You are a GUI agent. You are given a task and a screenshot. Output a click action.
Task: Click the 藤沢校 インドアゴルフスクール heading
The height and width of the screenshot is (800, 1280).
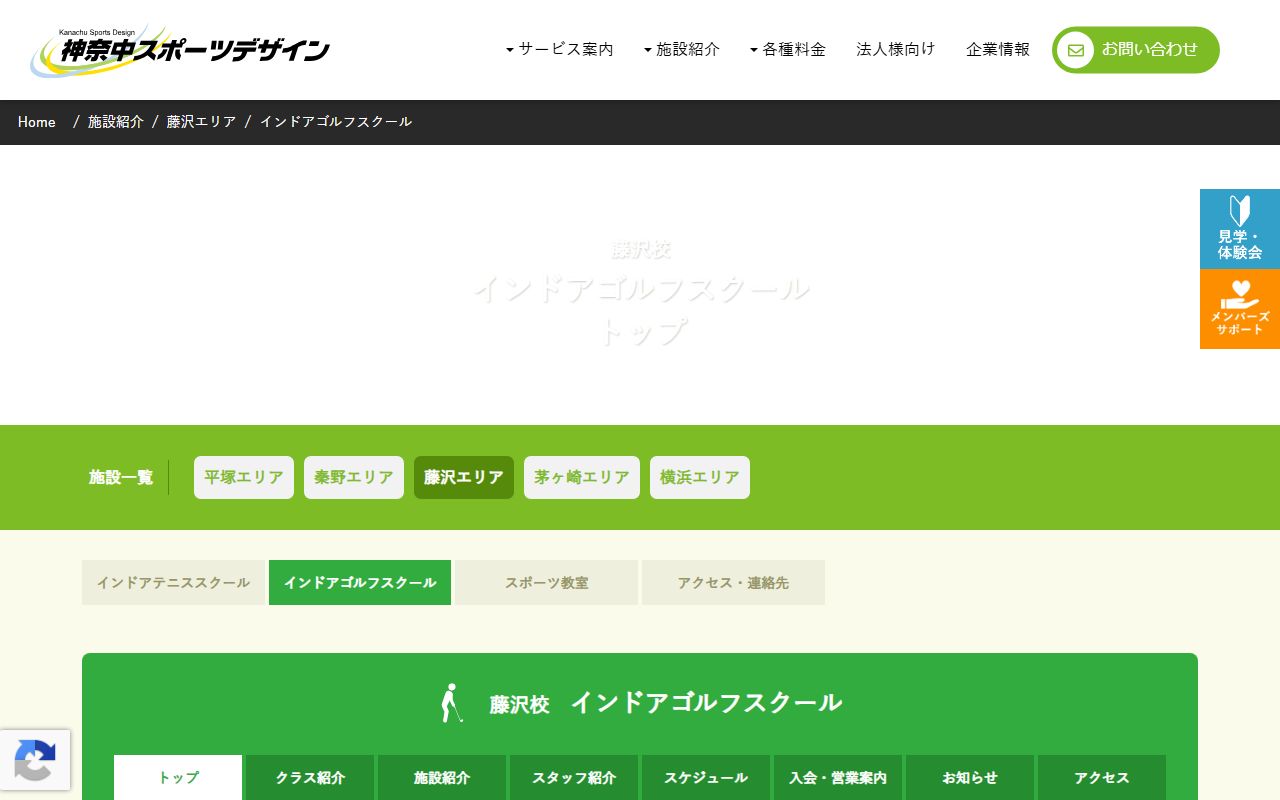(665, 703)
